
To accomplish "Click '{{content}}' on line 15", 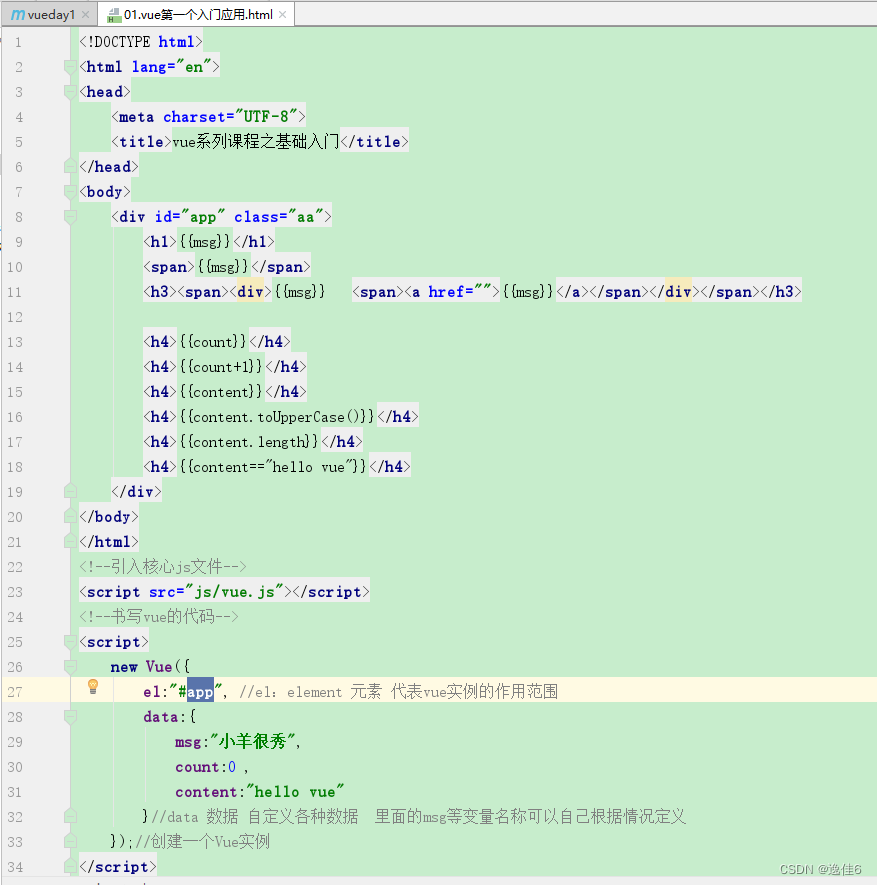I will (x=221, y=392).
